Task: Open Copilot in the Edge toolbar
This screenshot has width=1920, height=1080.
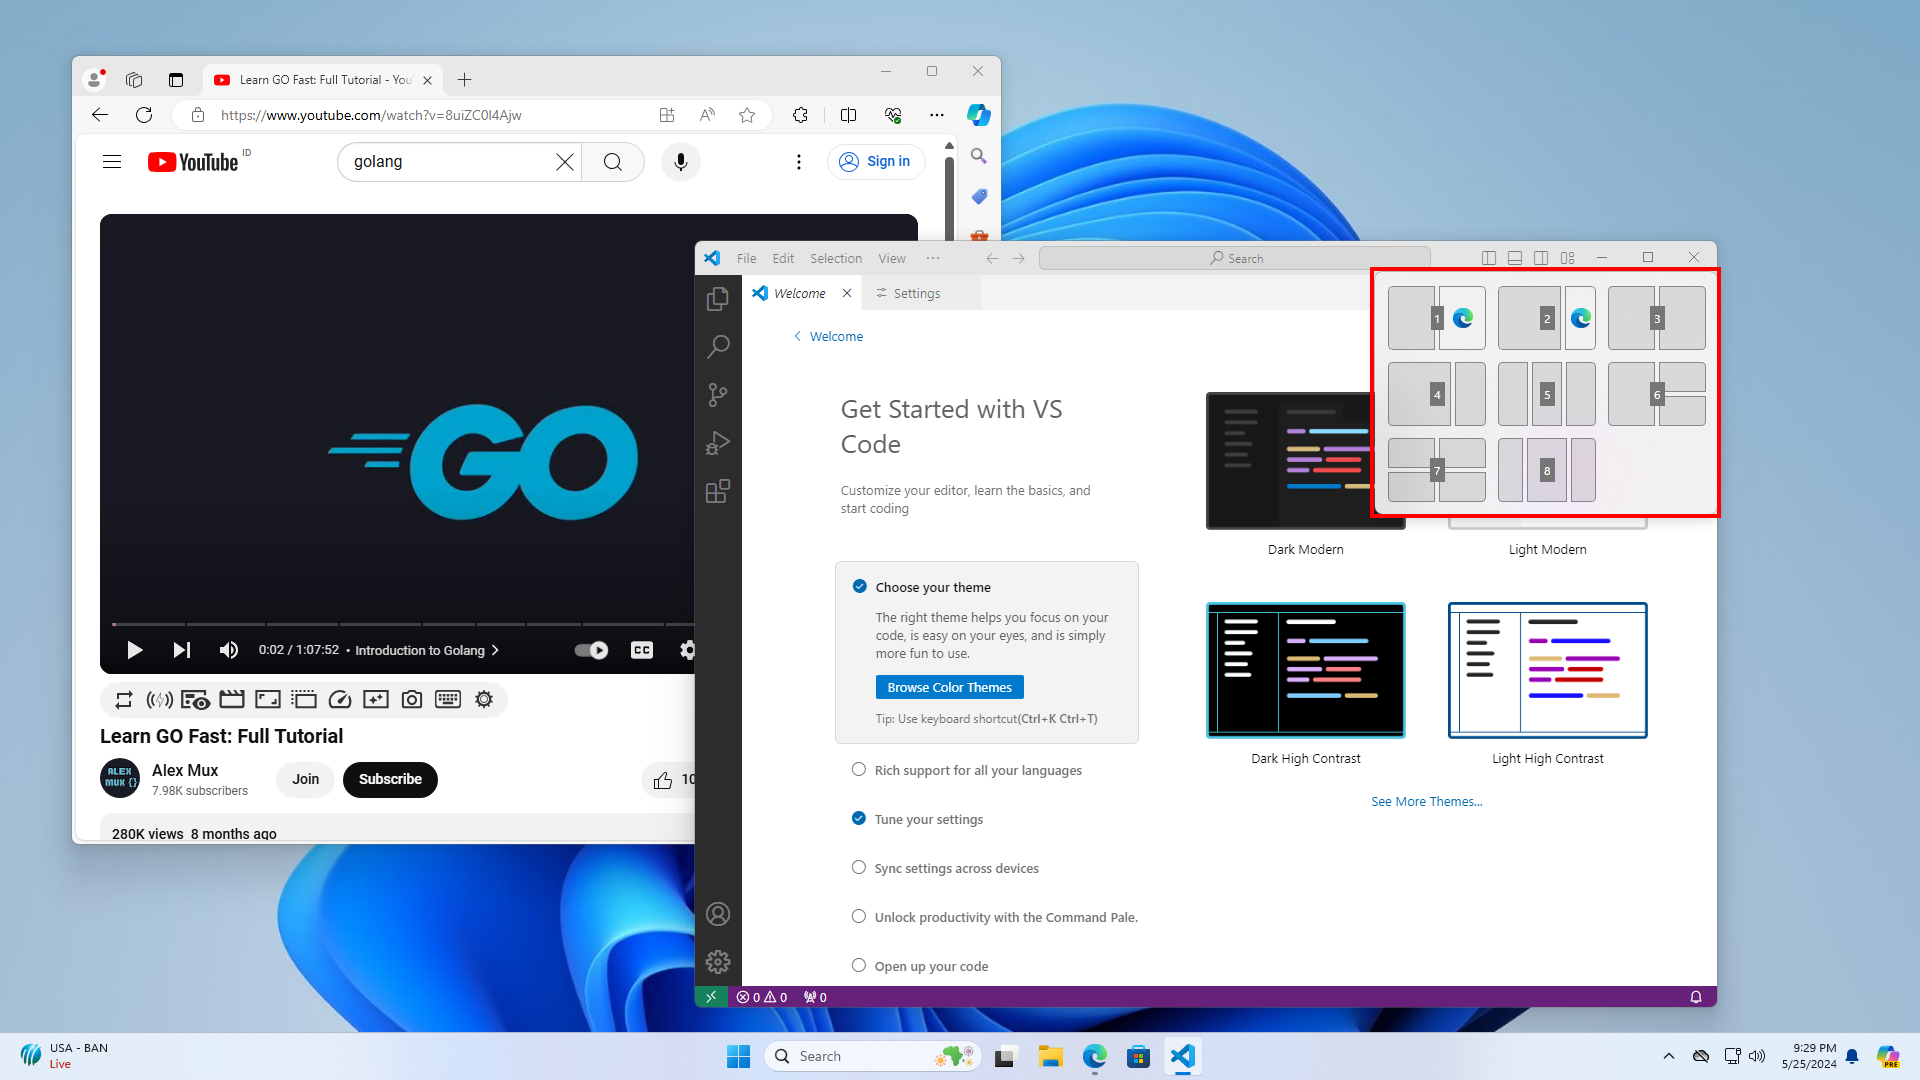Action: (x=978, y=115)
